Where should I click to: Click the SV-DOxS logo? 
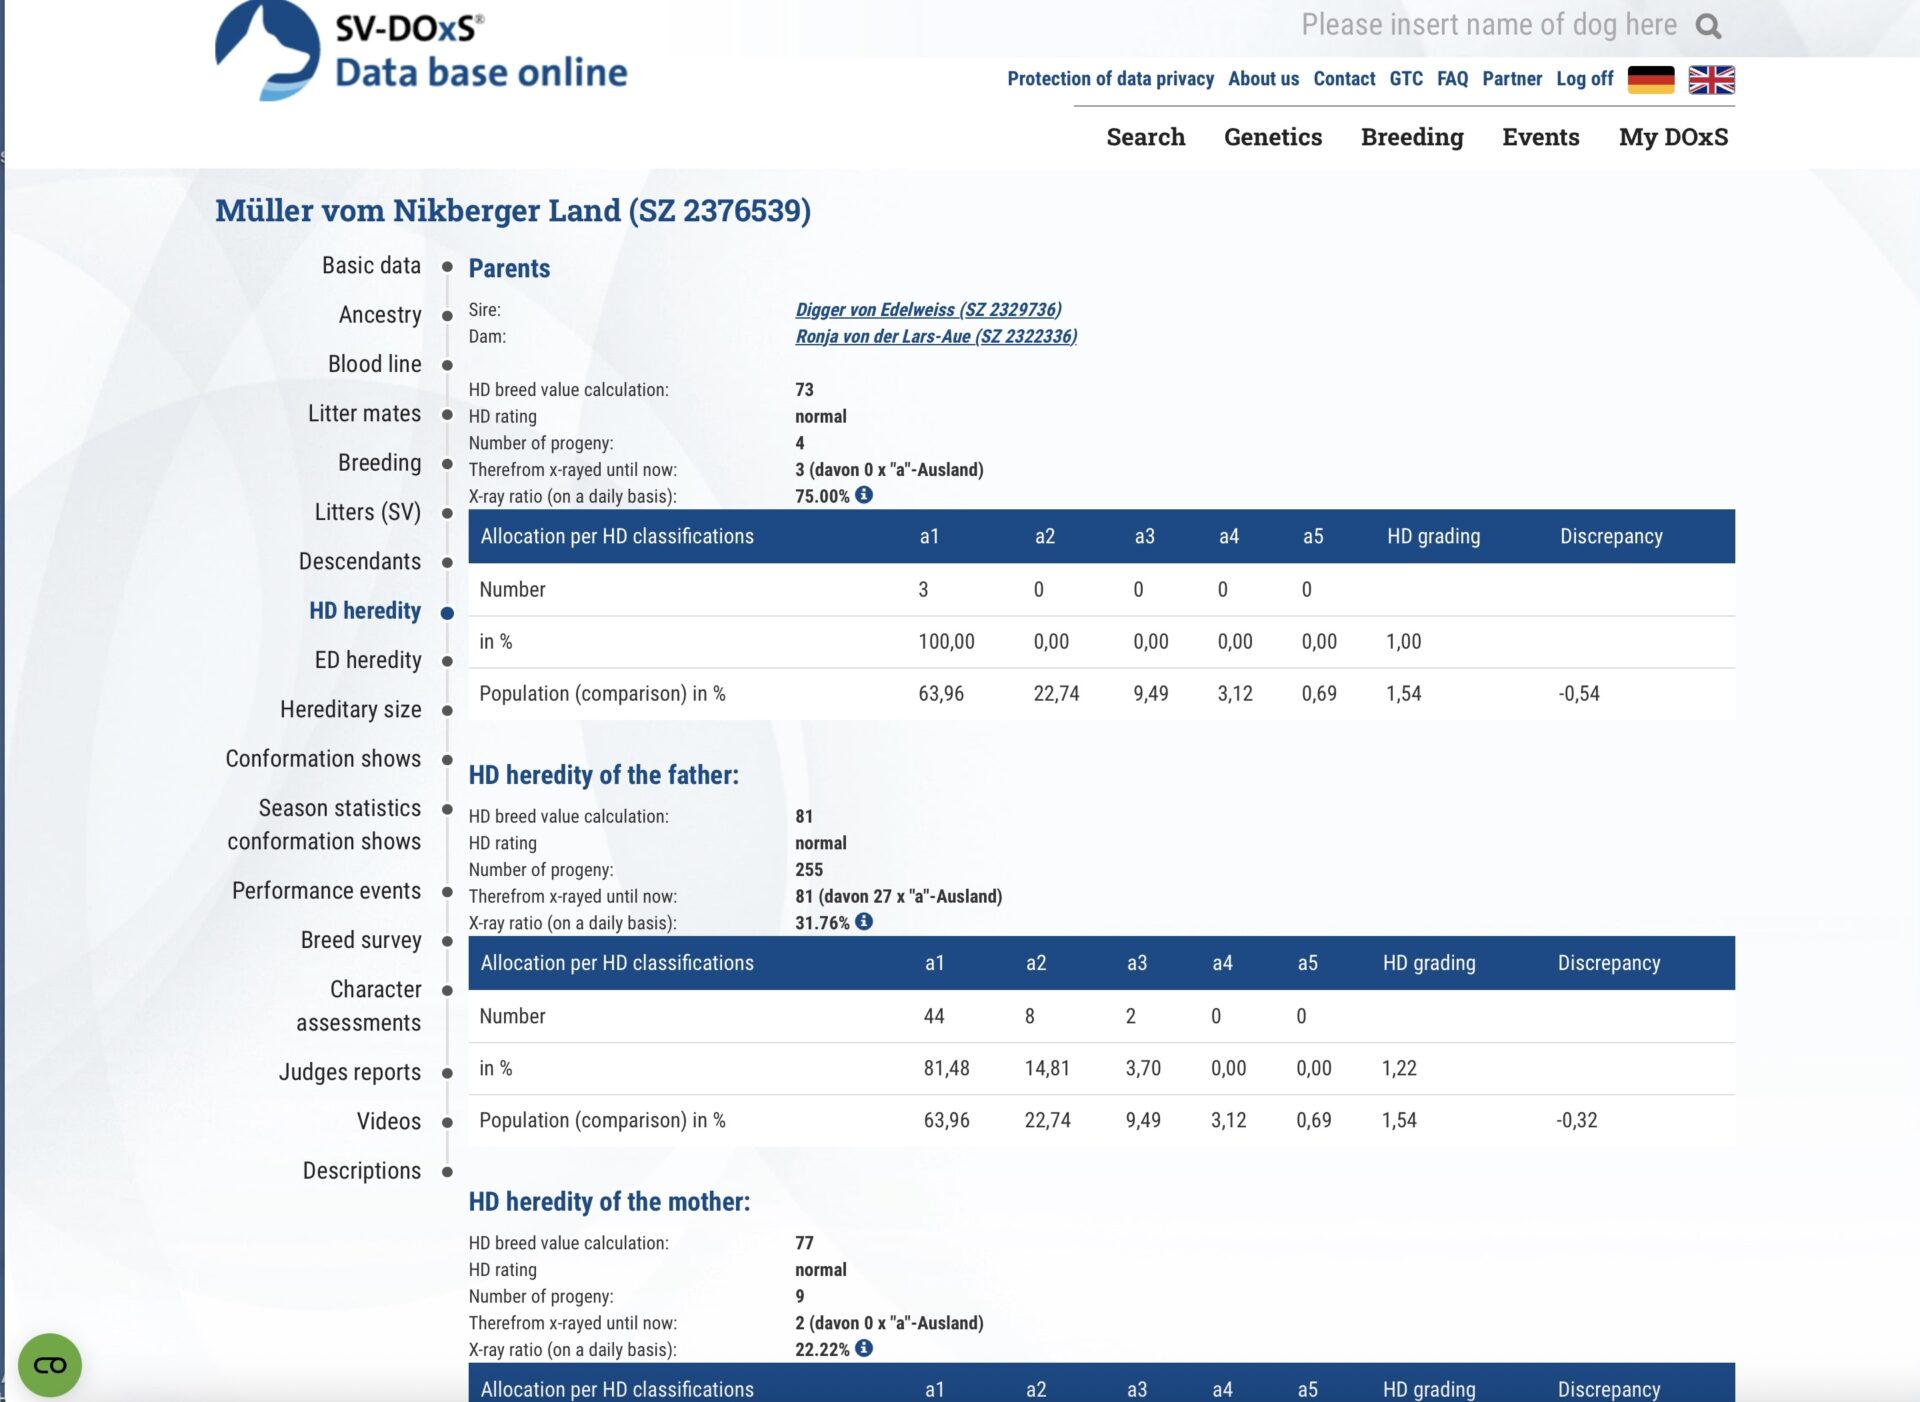[421, 50]
